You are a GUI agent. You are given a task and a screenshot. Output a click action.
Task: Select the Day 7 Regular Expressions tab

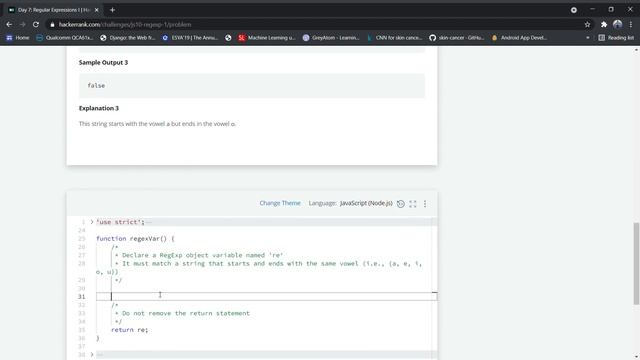[53, 10]
